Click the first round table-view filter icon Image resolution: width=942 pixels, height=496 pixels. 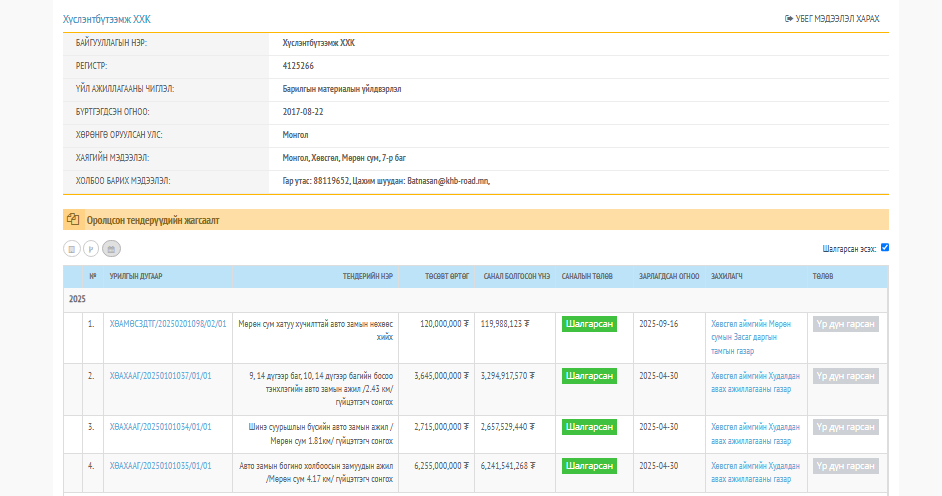click(x=72, y=249)
